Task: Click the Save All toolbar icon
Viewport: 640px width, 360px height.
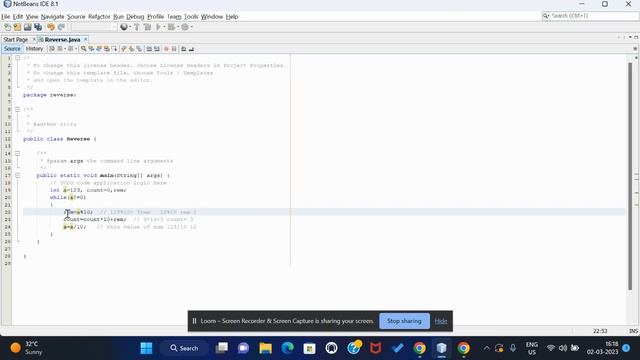Action: [38, 27]
